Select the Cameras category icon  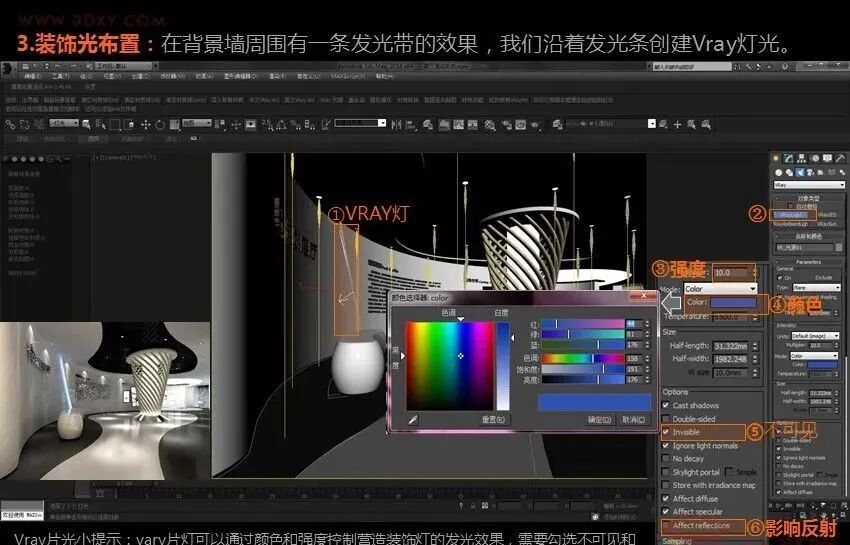pos(810,172)
